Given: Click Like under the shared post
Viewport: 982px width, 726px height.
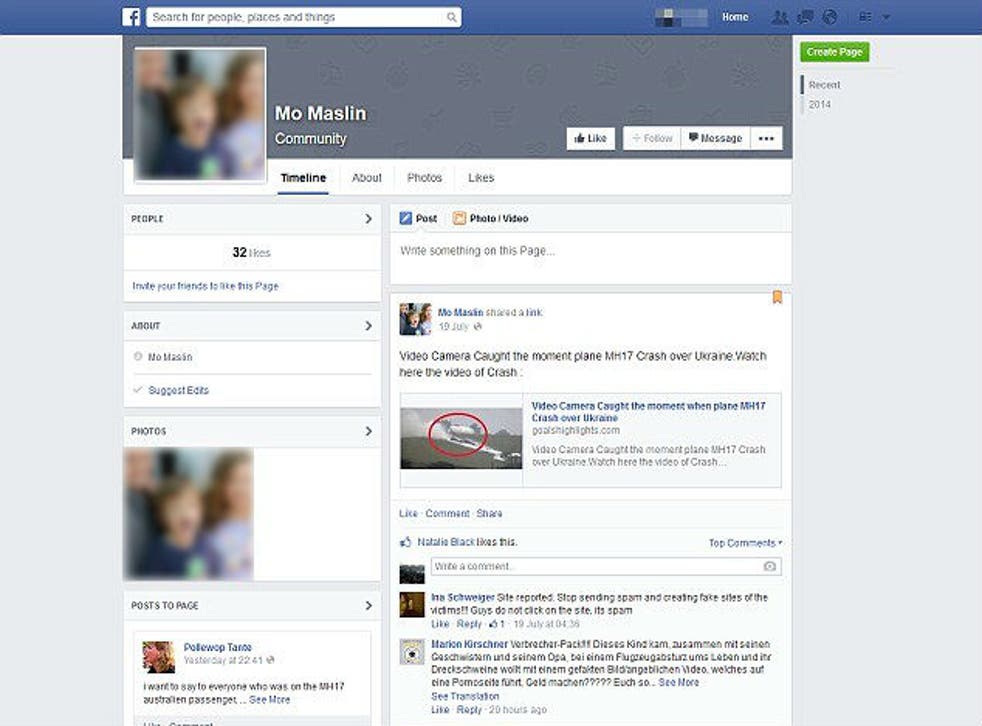Looking at the screenshot, I should pyautogui.click(x=408, y=513).
